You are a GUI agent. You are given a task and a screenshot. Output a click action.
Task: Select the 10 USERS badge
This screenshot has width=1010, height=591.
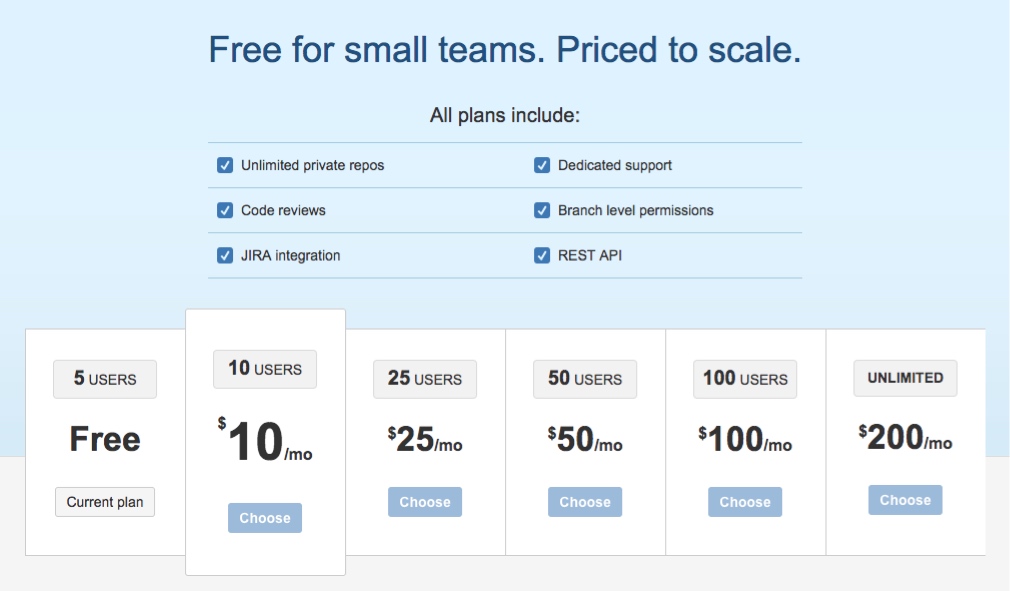click(x=265, y=370)
